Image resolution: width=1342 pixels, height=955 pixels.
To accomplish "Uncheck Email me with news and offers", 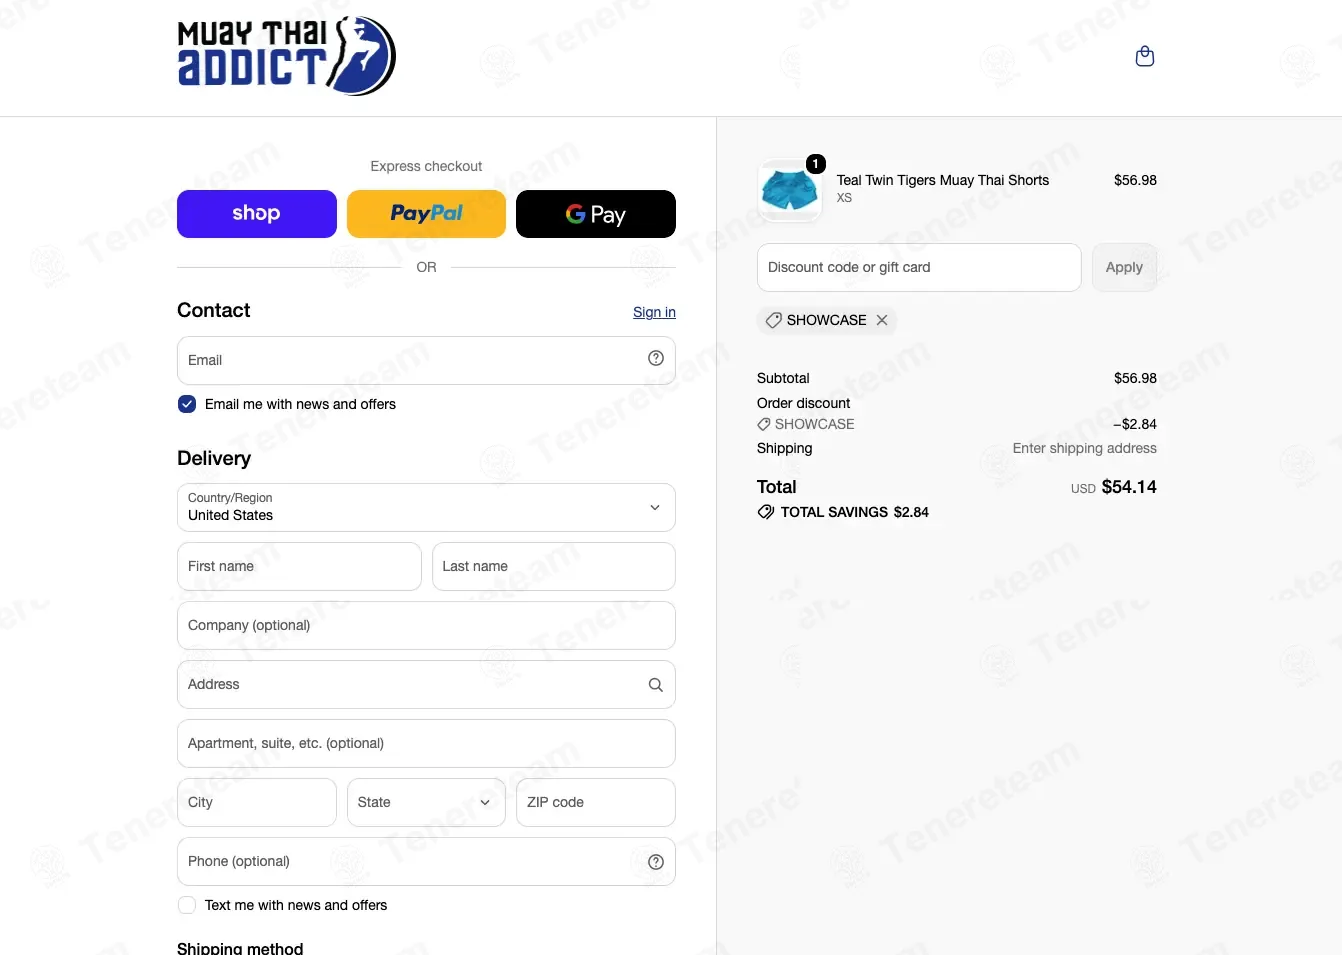I will [187, 404].
